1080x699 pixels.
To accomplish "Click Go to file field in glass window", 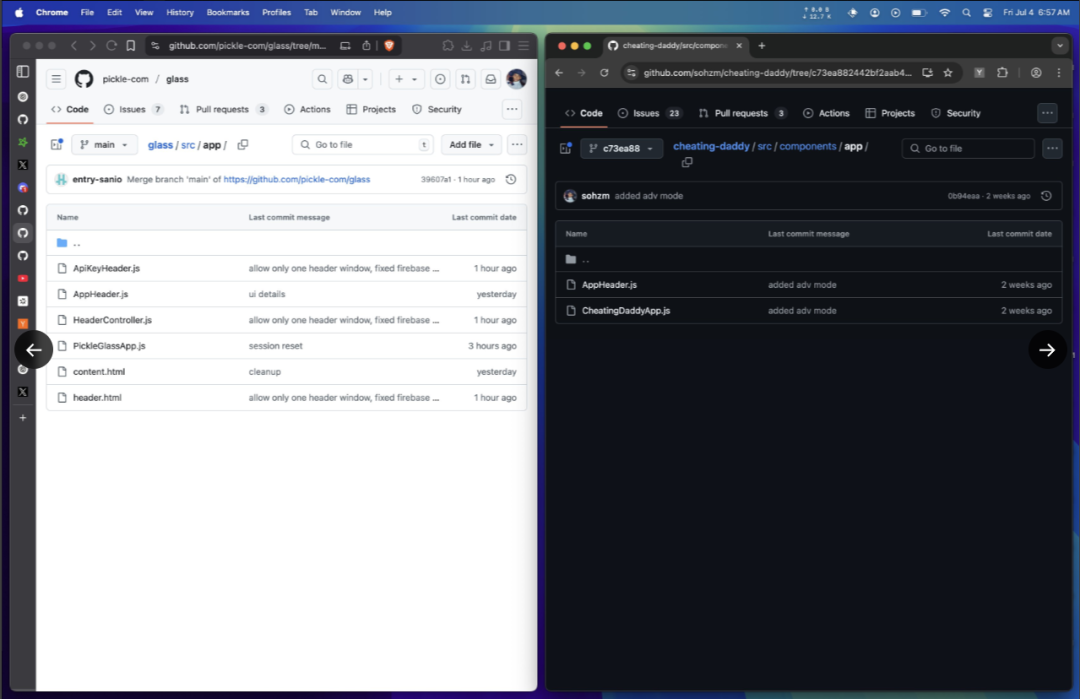I will point(363,145).
